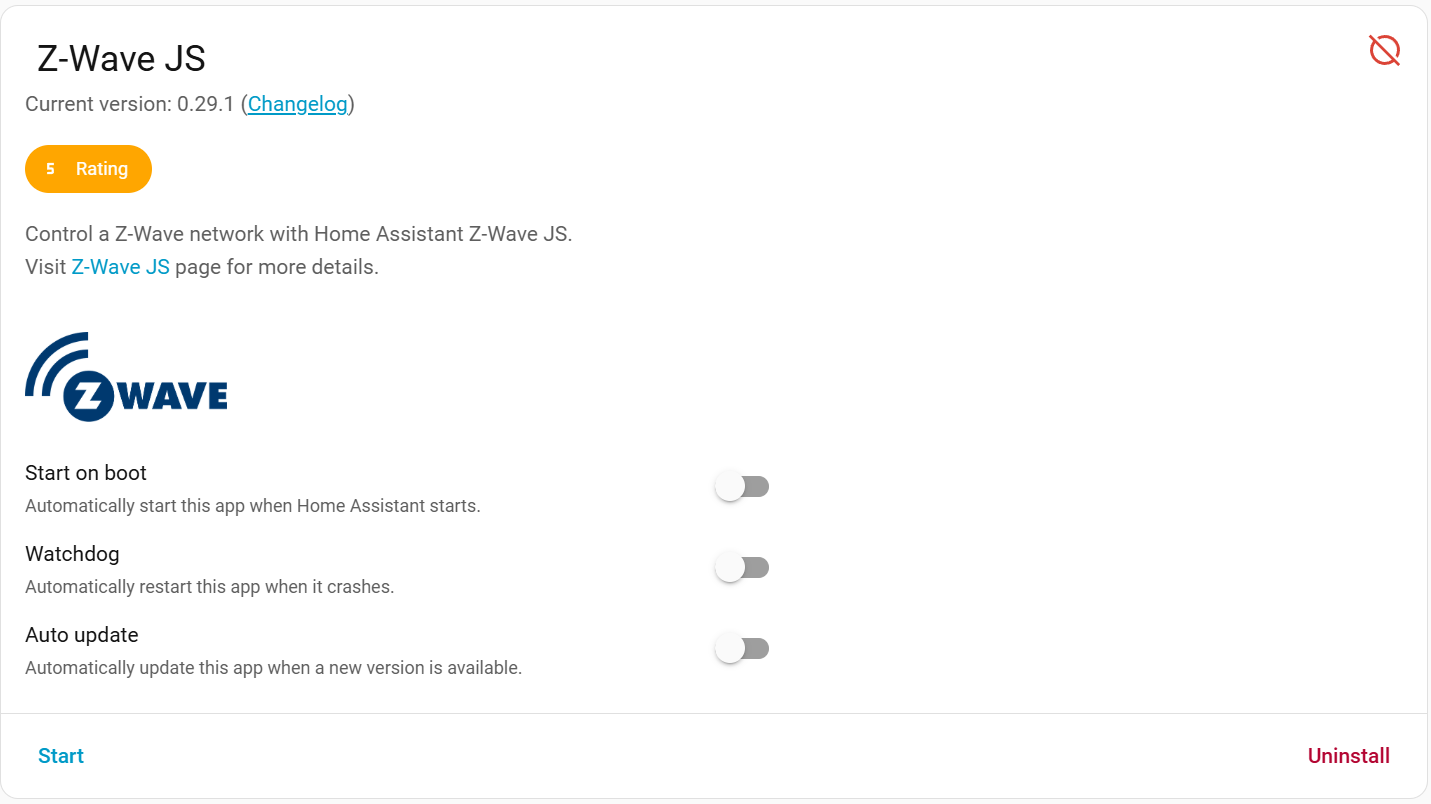The height and width of the screenshot is (804, 1431).
Task: Click the Z-Wave JS title heading
Action: 121,59
